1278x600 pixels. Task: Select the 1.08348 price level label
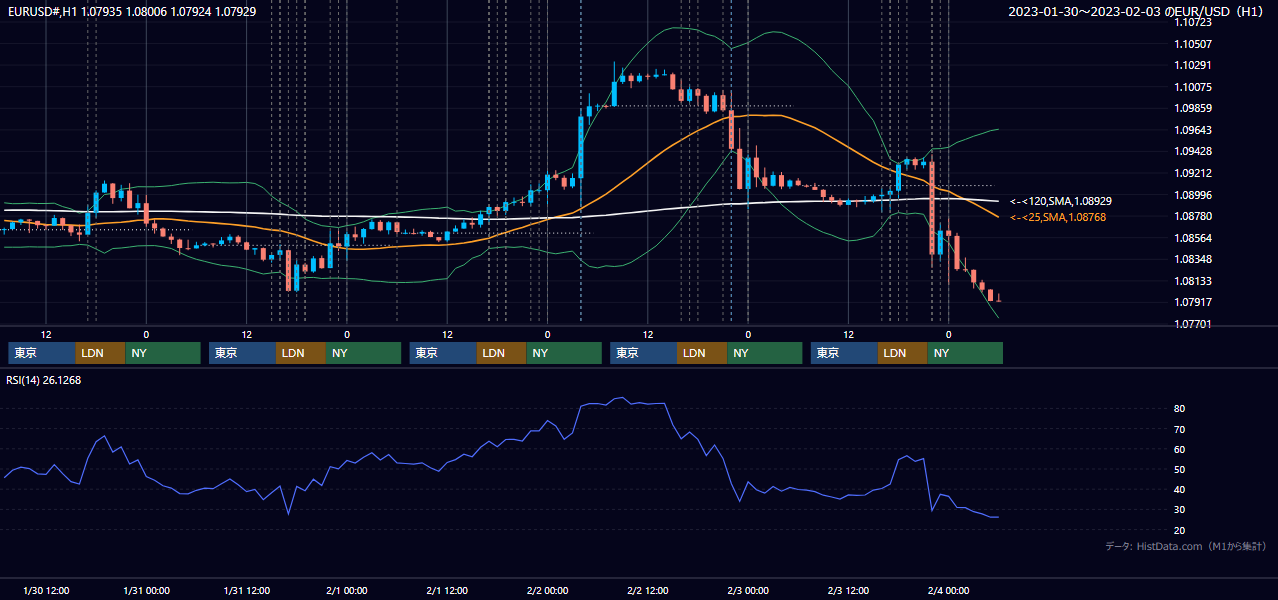(1193, 260)
